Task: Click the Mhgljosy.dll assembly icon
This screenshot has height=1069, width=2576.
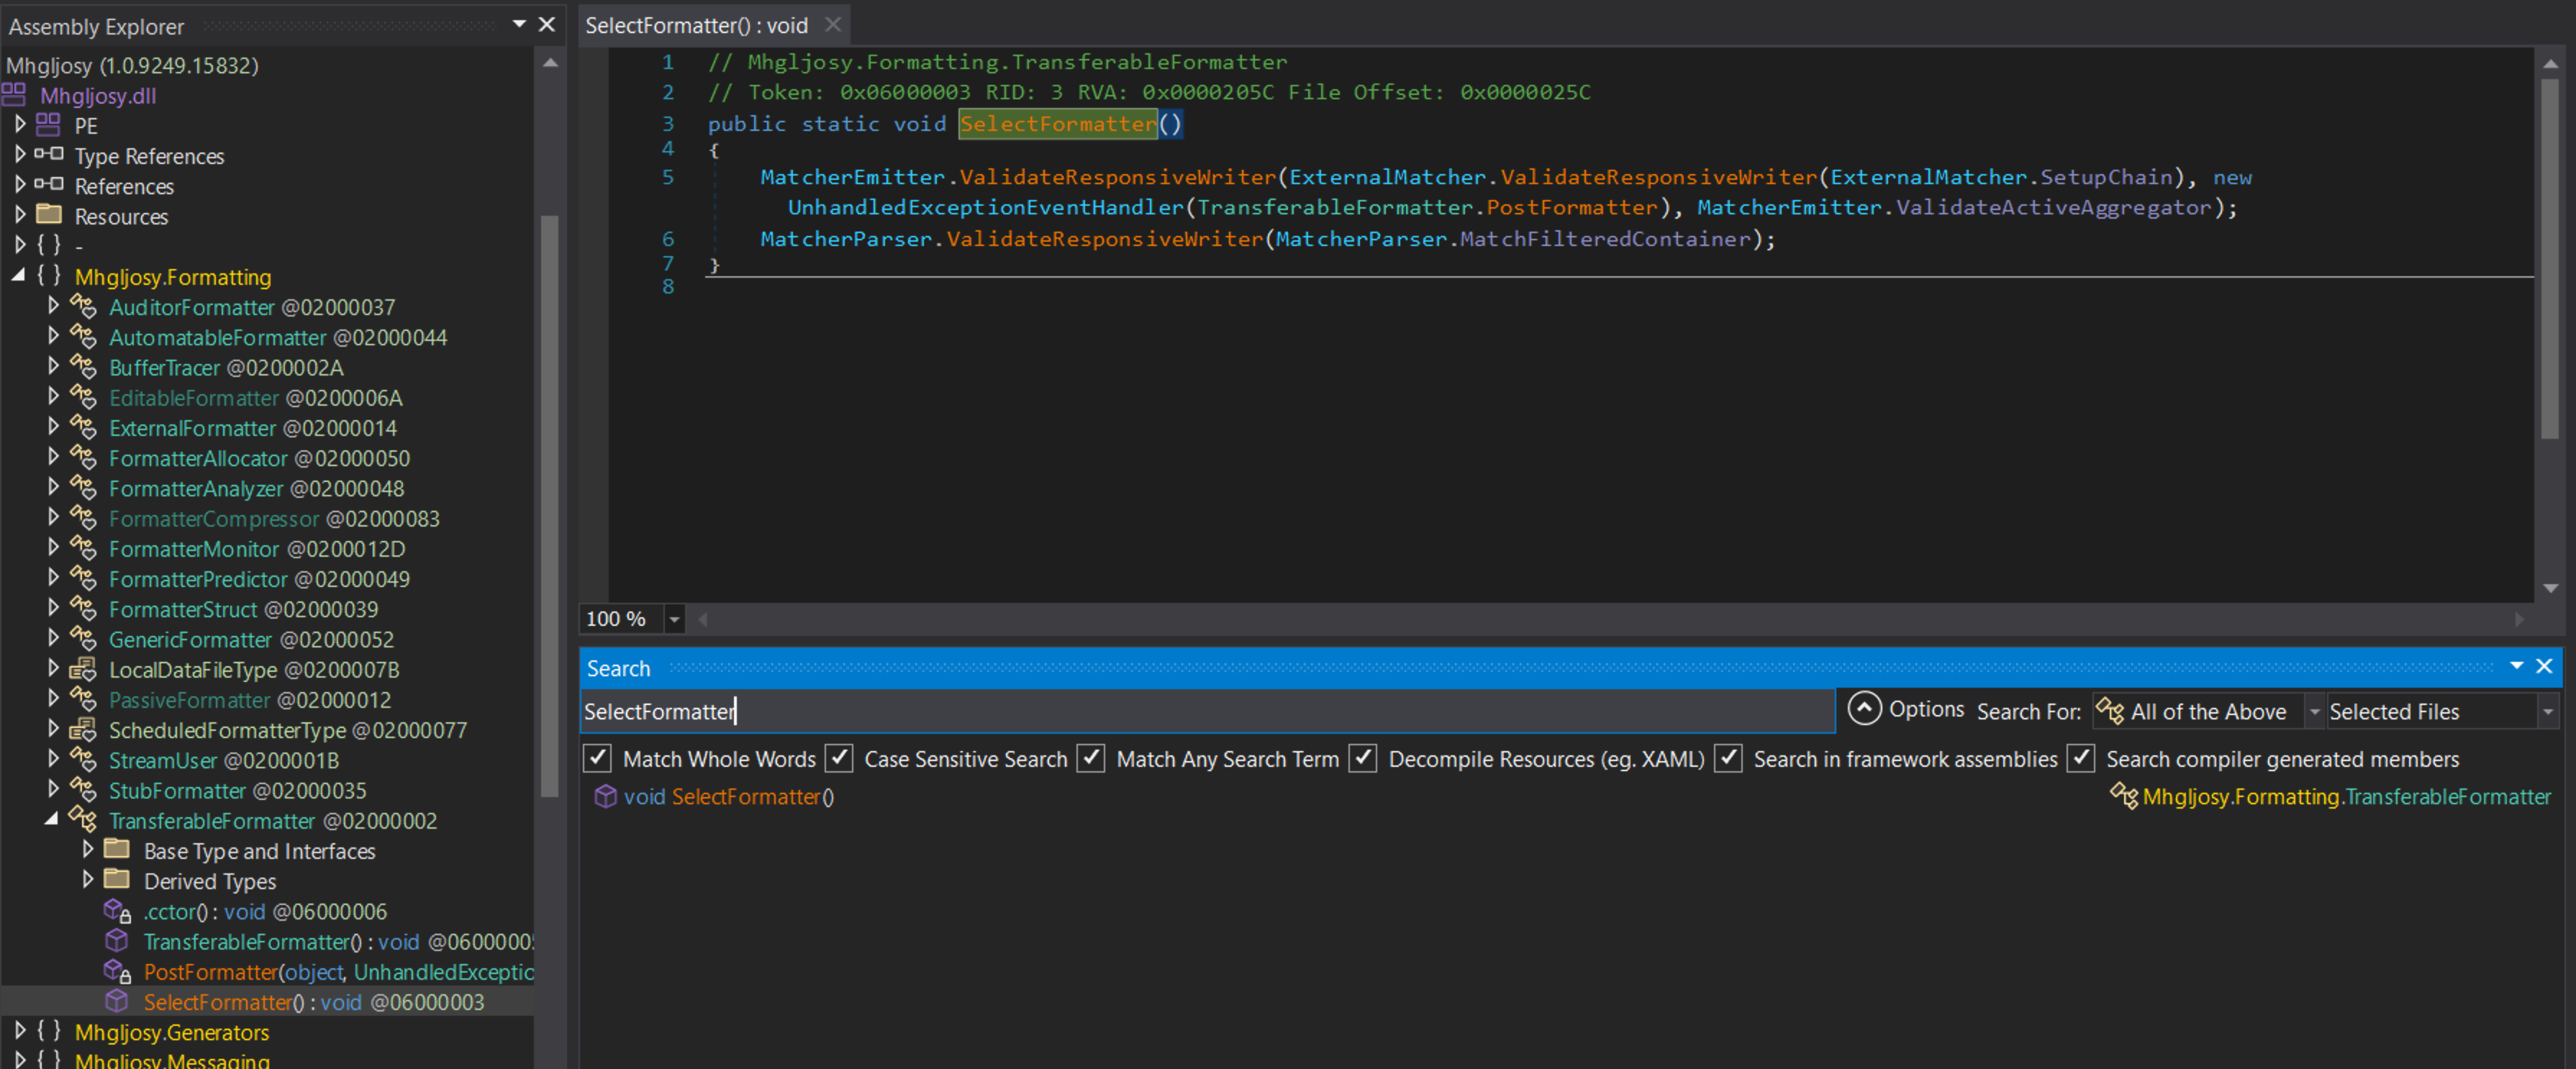Action: coord(14,96)
